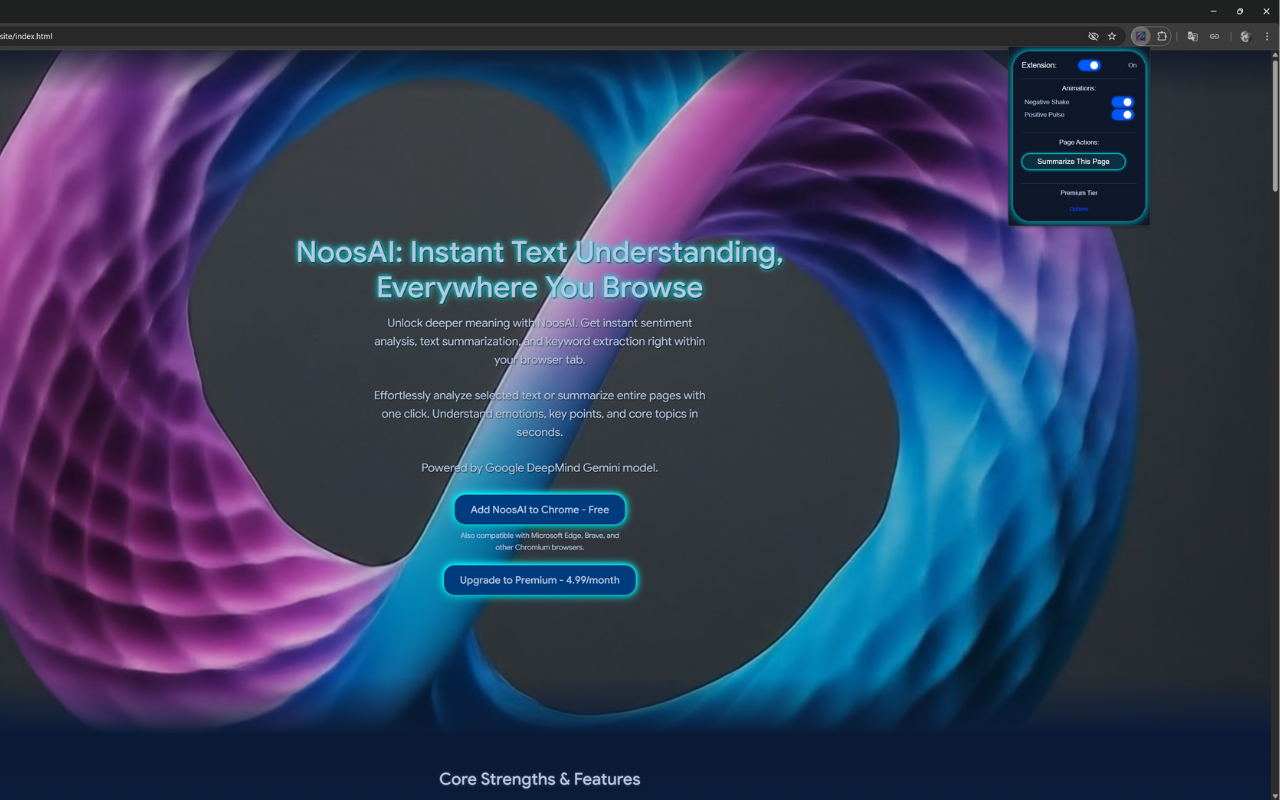Disable the Positive Pulse animation toggle
1280x800 pixels.
1122,115
